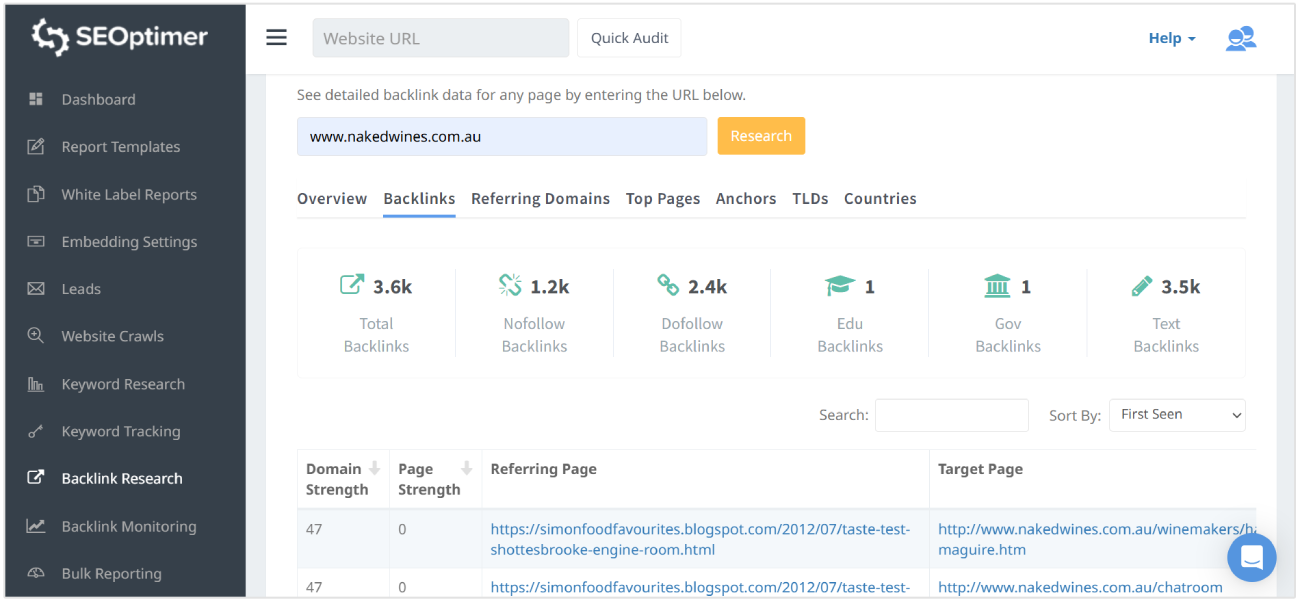This screenshot has width=1300, height=602.
Task: Open the Sort By dropdown
Action: (x=1177, y=415)
